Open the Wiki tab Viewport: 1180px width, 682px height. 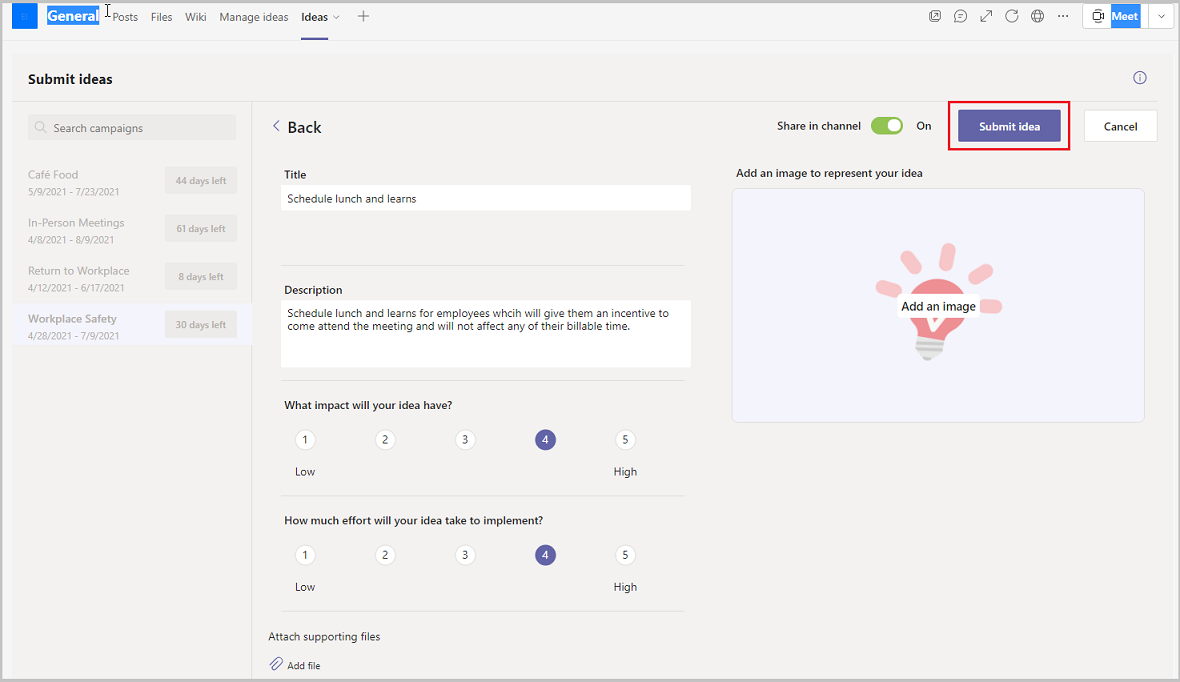pyautogui.click(x=196, y=17)
